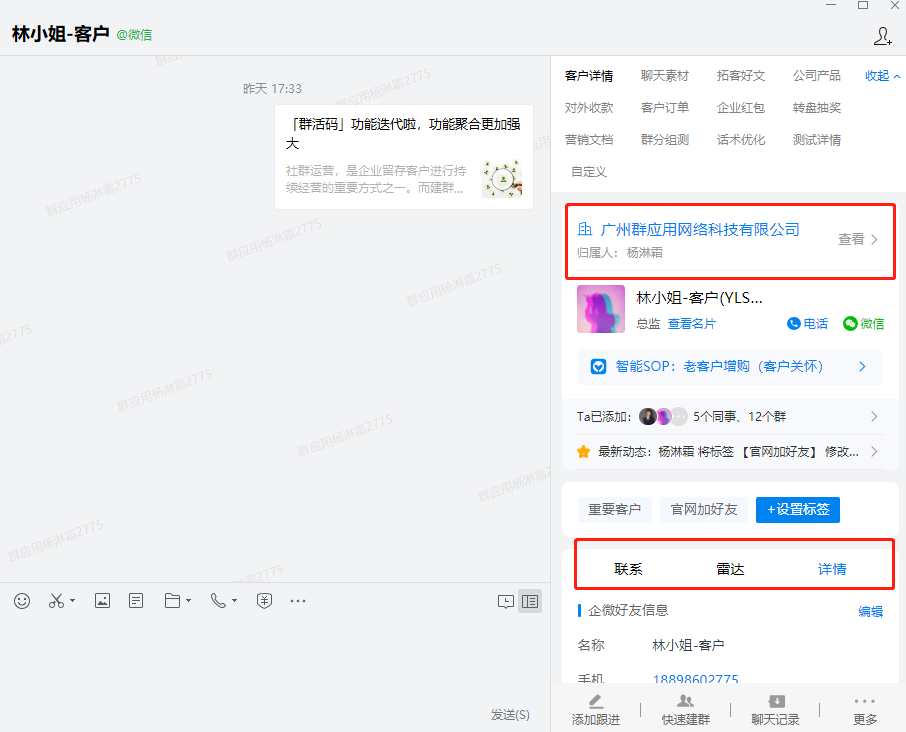This screenshot has height=732, width=906.
Task: Open the dropdown arrow next to the scissors
Action: tap(72, 602)
